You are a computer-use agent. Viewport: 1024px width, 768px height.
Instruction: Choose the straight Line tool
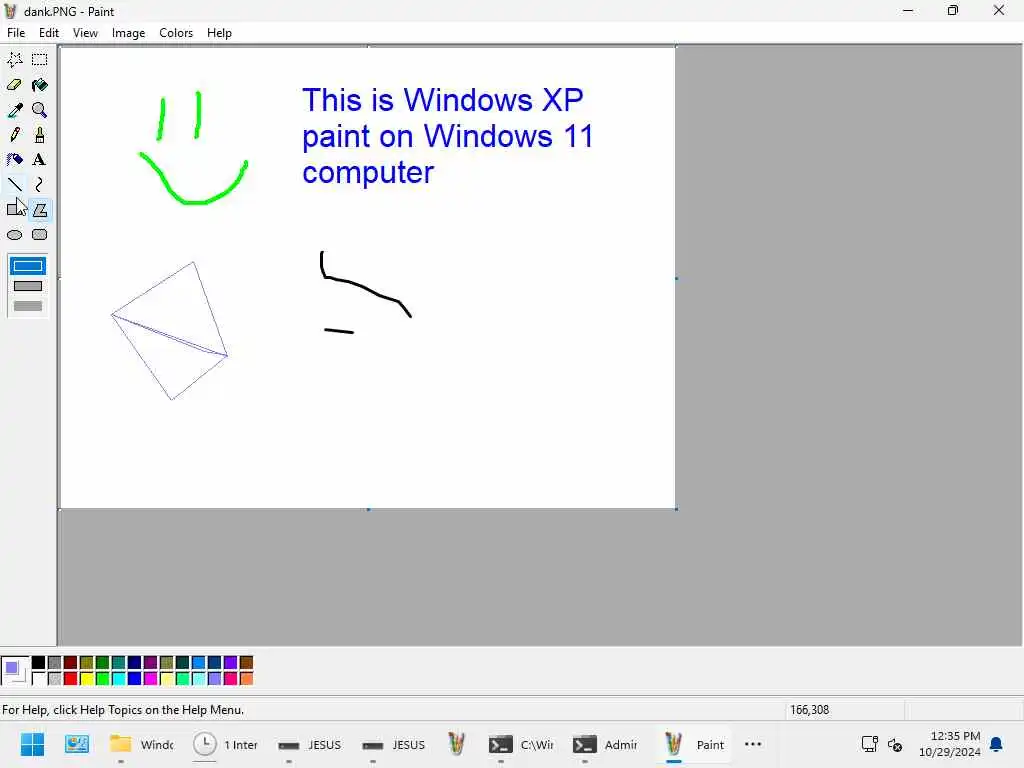15,184
